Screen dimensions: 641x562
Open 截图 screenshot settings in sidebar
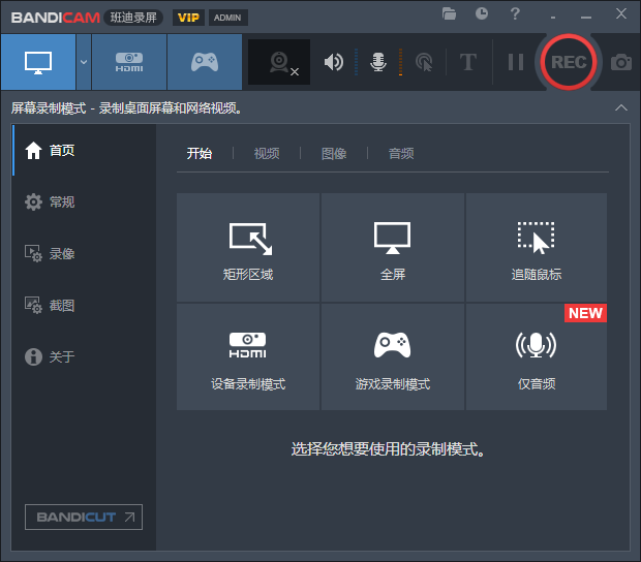tap(84, 305)
